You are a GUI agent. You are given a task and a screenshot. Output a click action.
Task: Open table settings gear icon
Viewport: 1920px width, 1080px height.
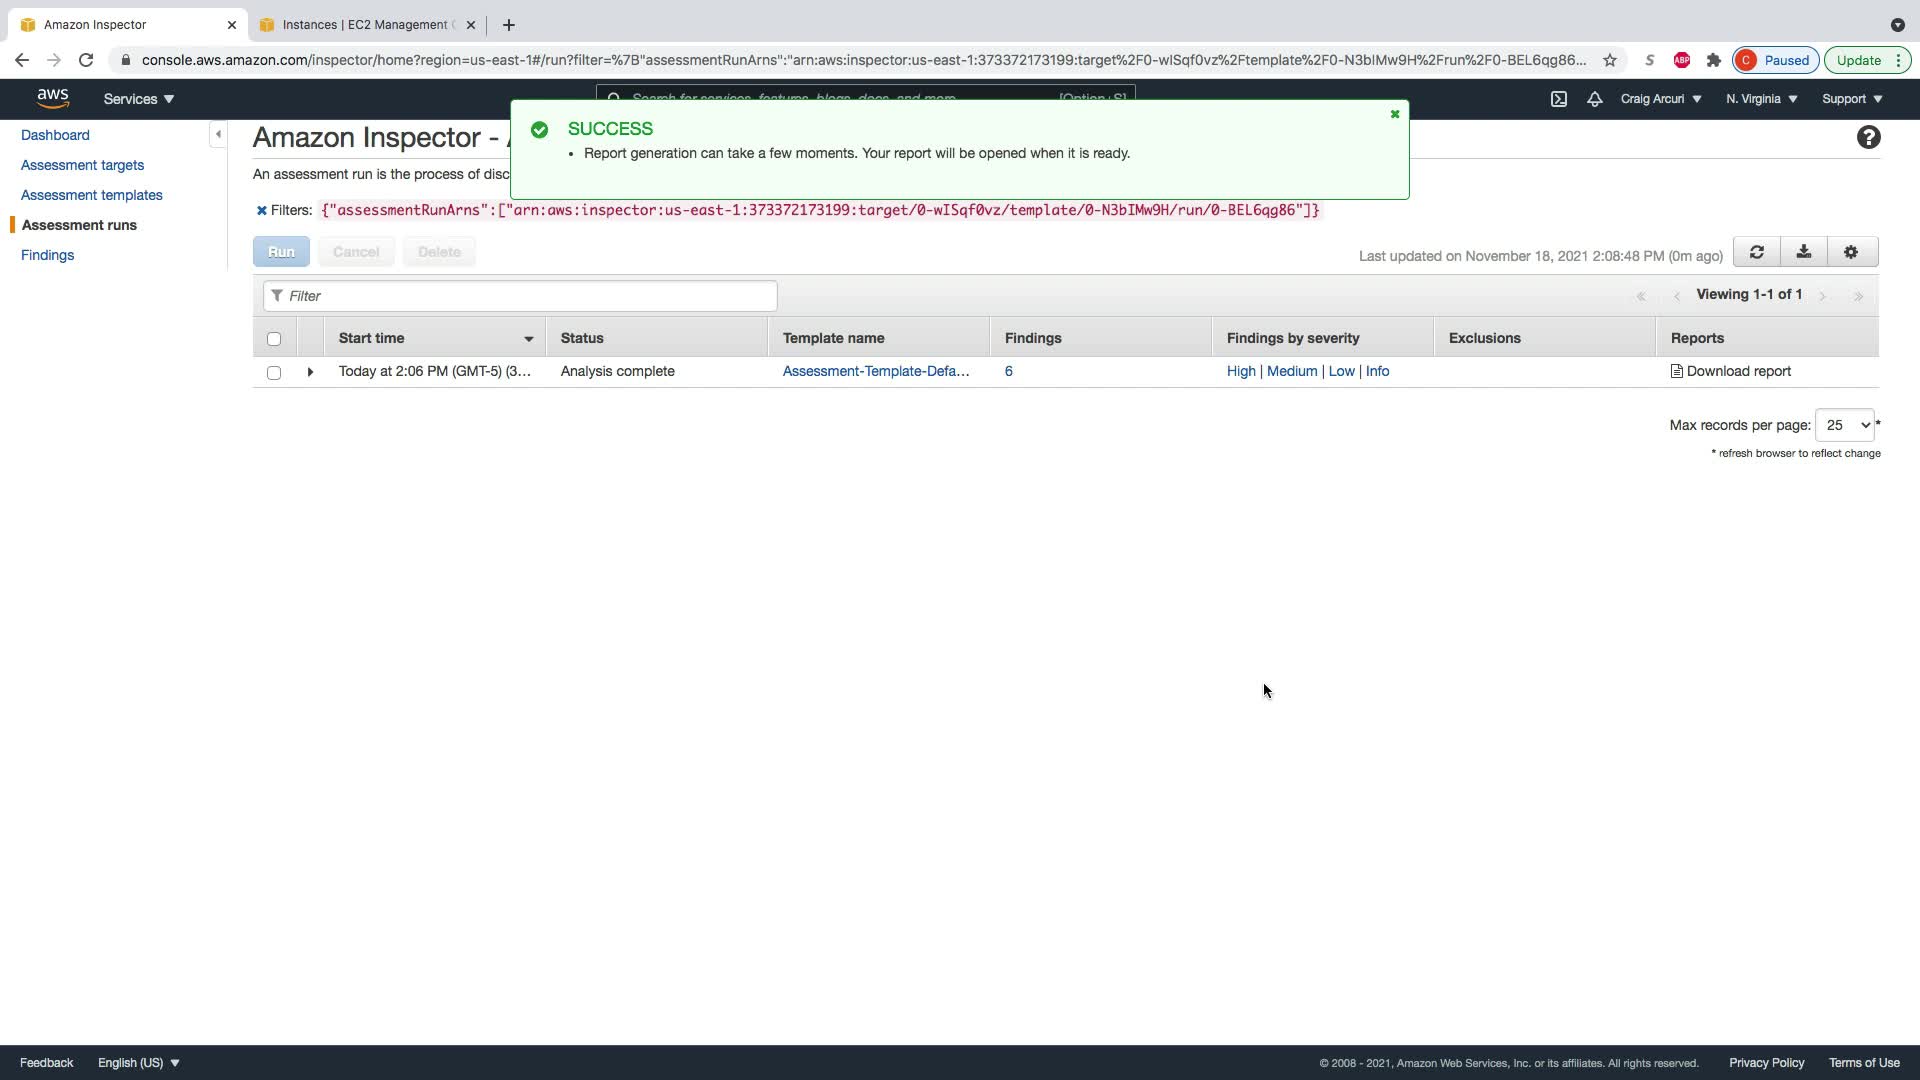point(1851,252)
